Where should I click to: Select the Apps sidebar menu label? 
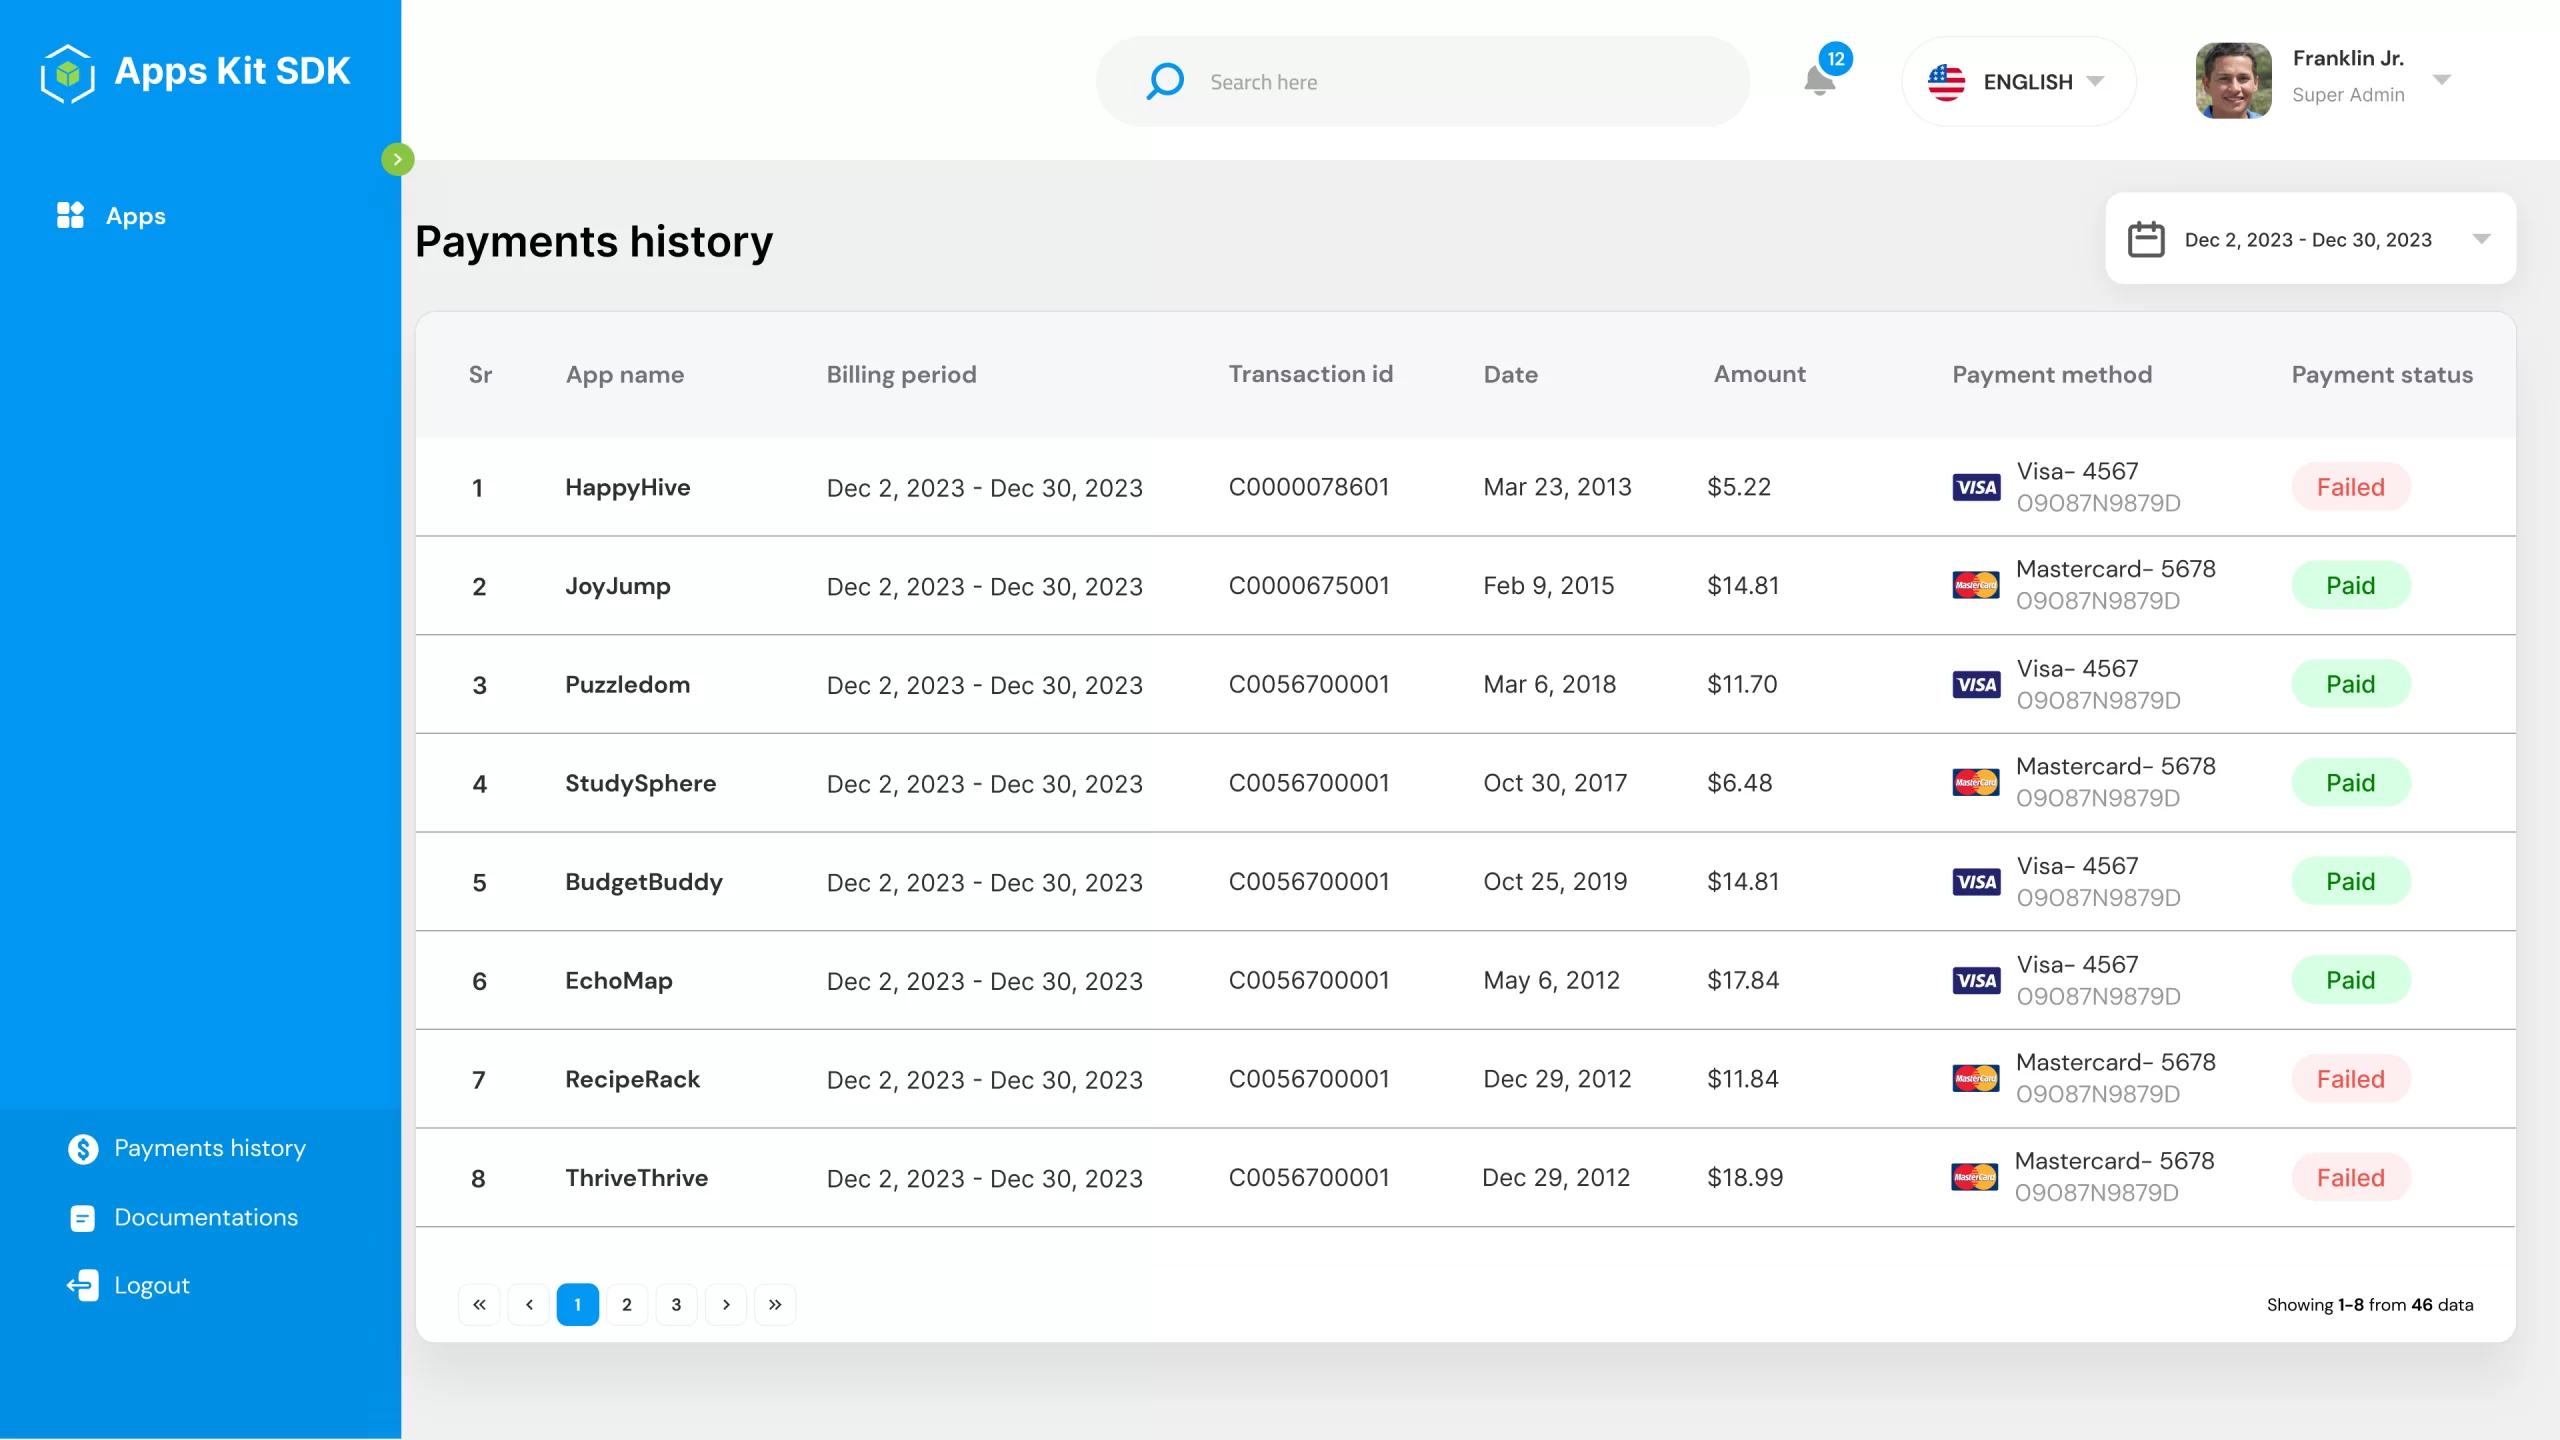tap(136, 216)
